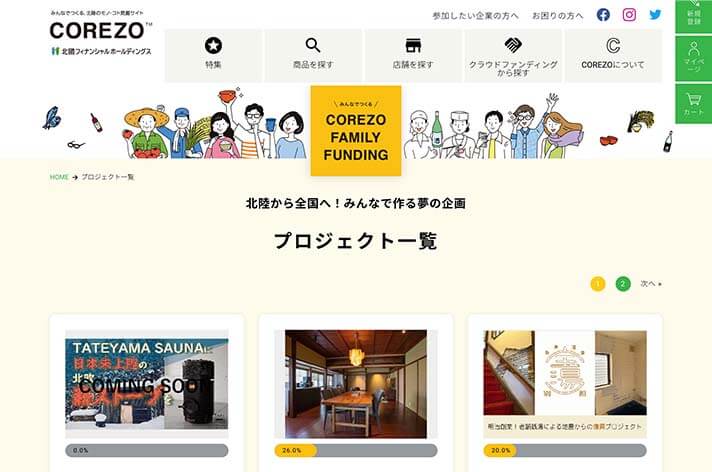The width and height of the screenshot is (712, 472).
Task: Click the 商品を探す magnifier icon
Action: 313,45
